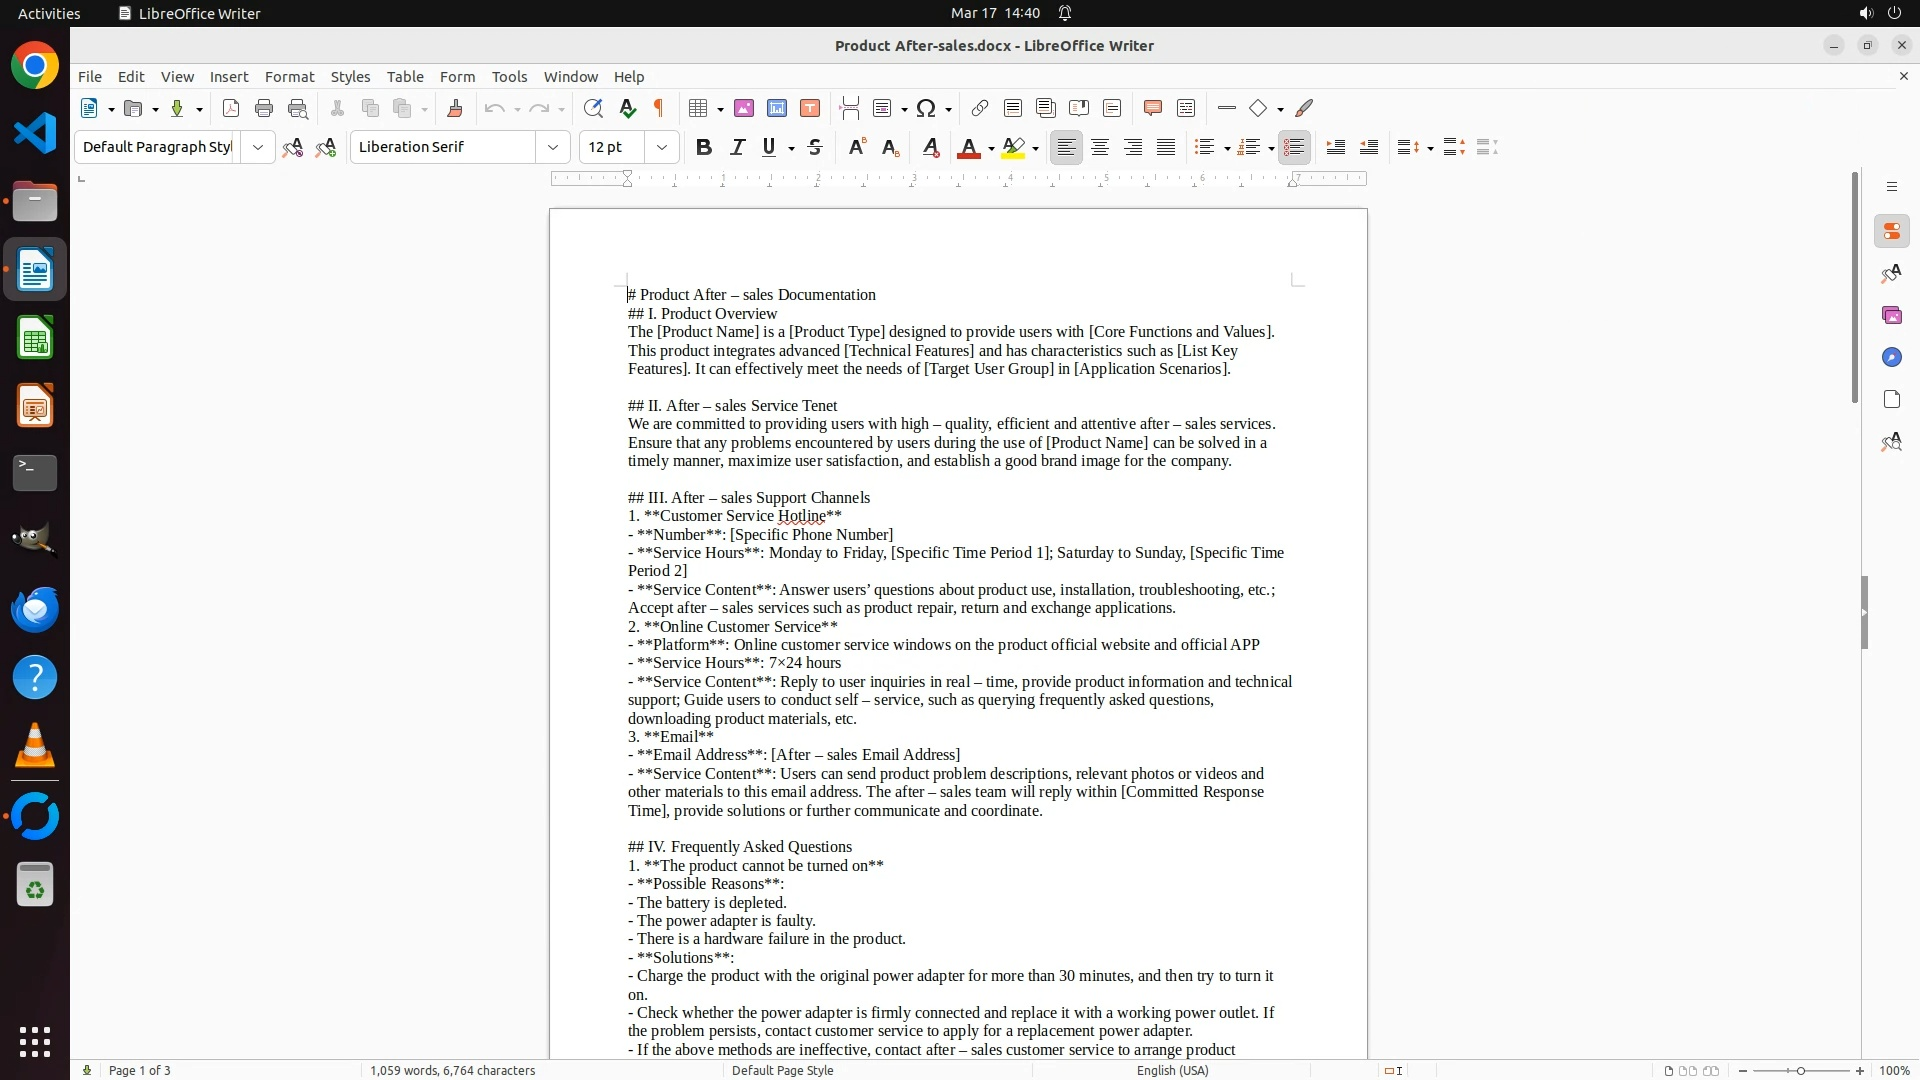Click Insert Hyperlink icon
The image size is (1920, 1080).
point(980,109)
